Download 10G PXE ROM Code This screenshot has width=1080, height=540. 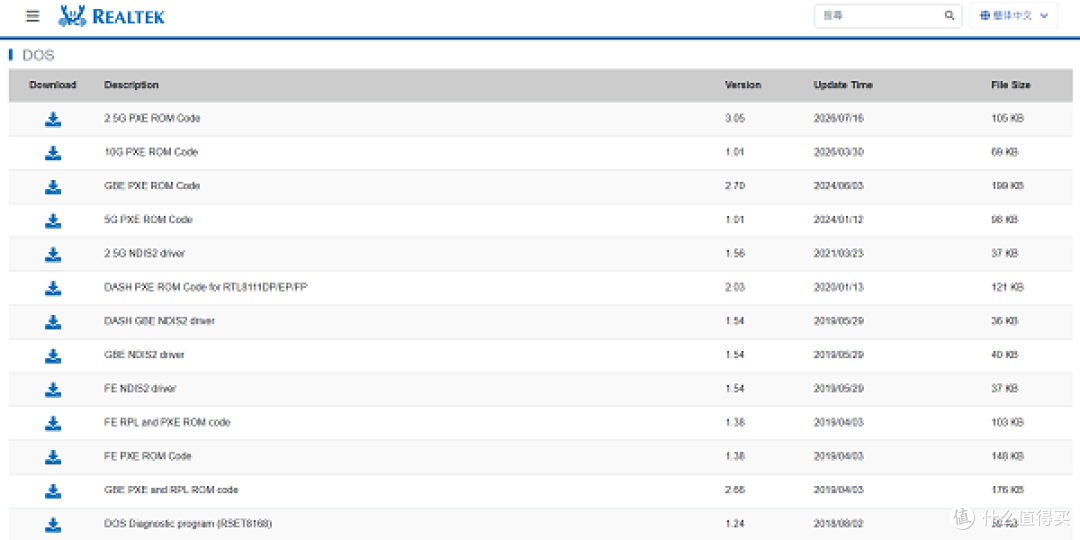click(x=53, y=153)
